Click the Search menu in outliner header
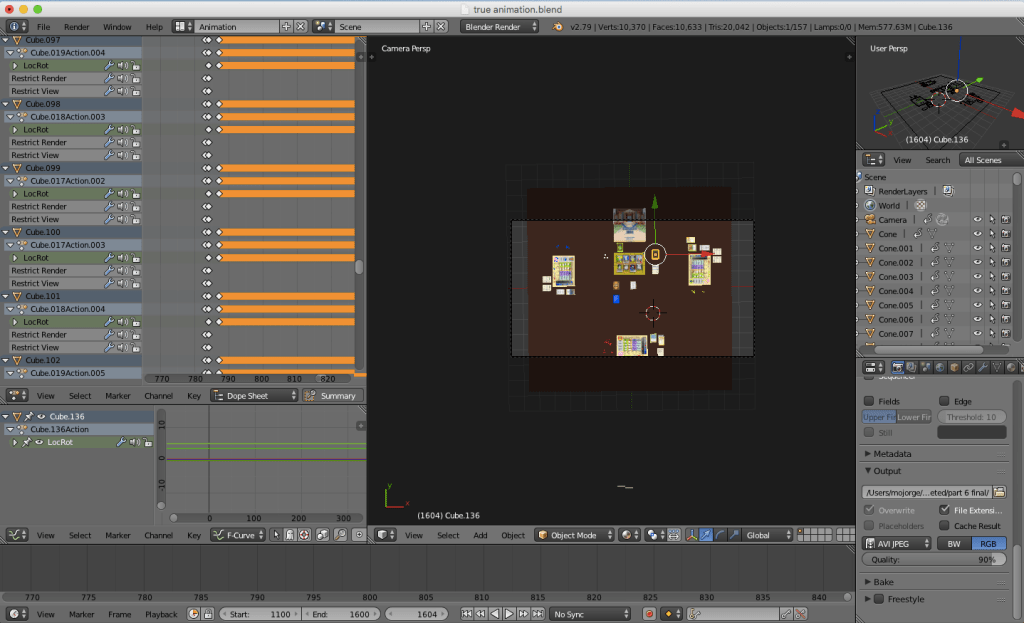 coord(937,160)
